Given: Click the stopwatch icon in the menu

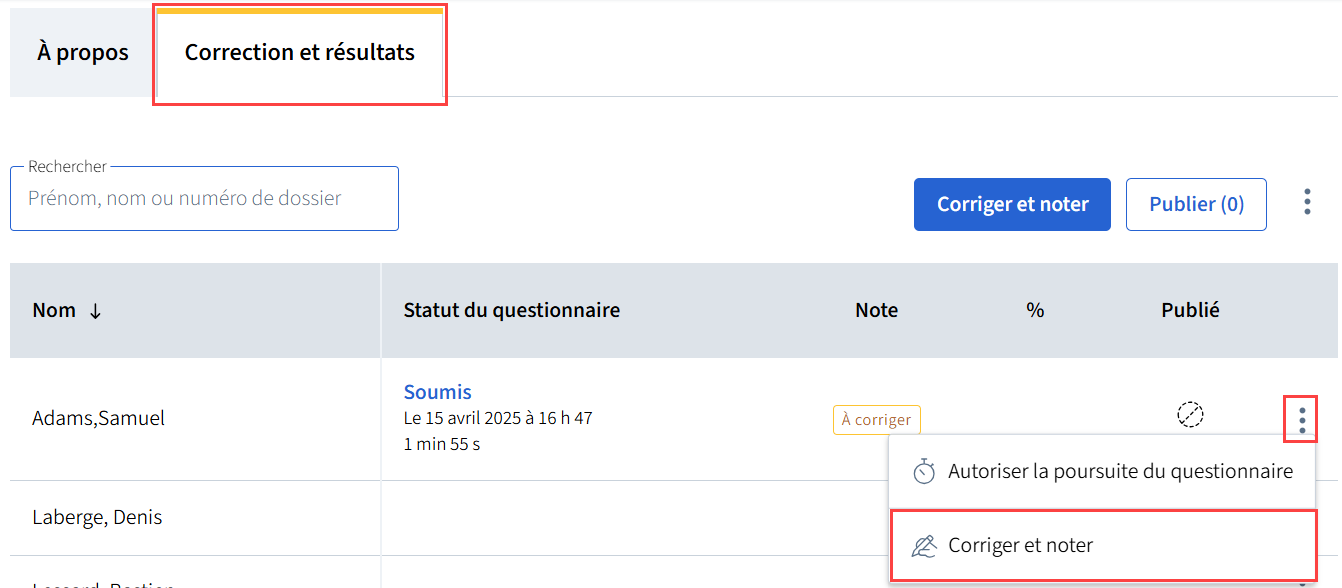Looking at the screenshot, I should coord(924,472).
